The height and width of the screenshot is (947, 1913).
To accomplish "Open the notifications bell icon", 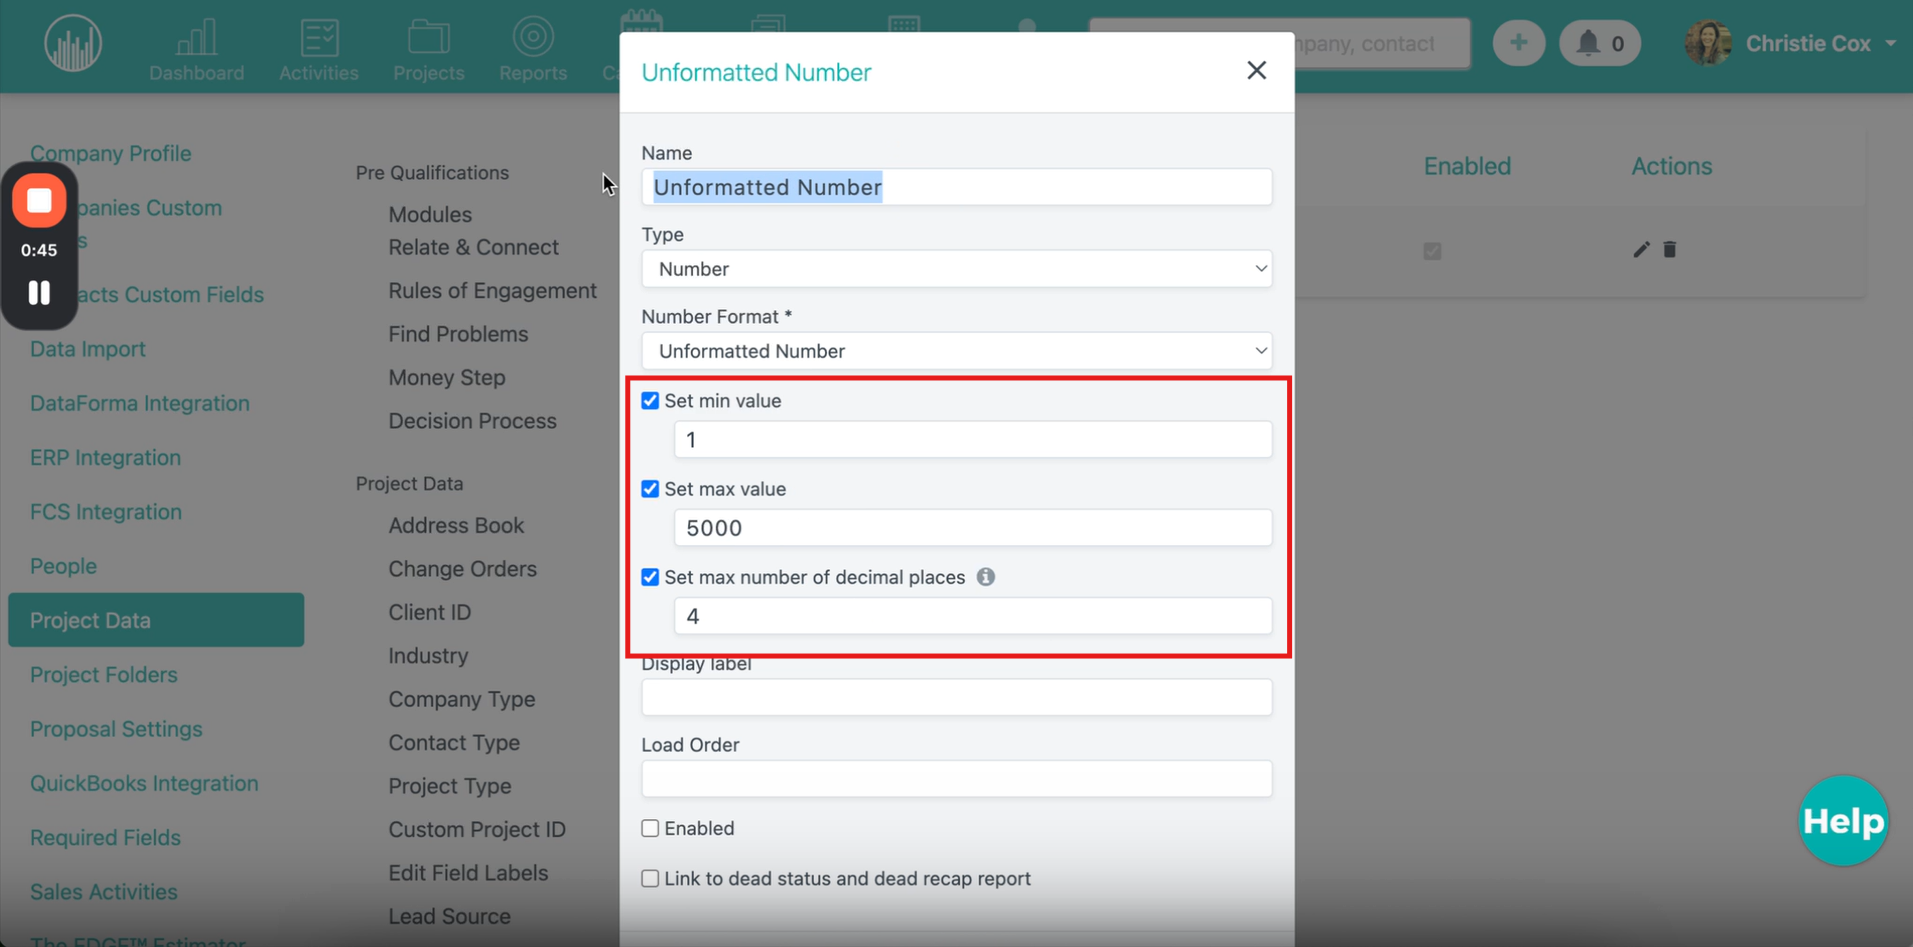I will pos(1588,43).
